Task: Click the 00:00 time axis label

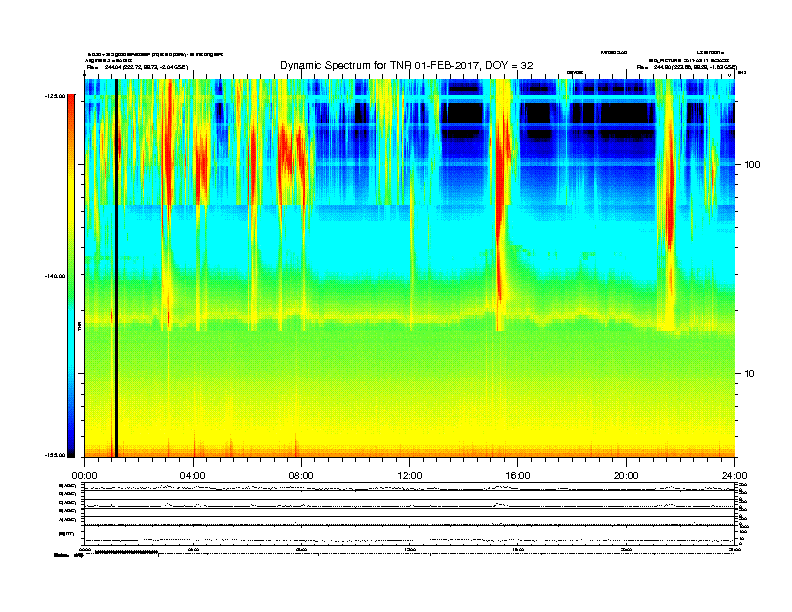Action: point(84,476)
